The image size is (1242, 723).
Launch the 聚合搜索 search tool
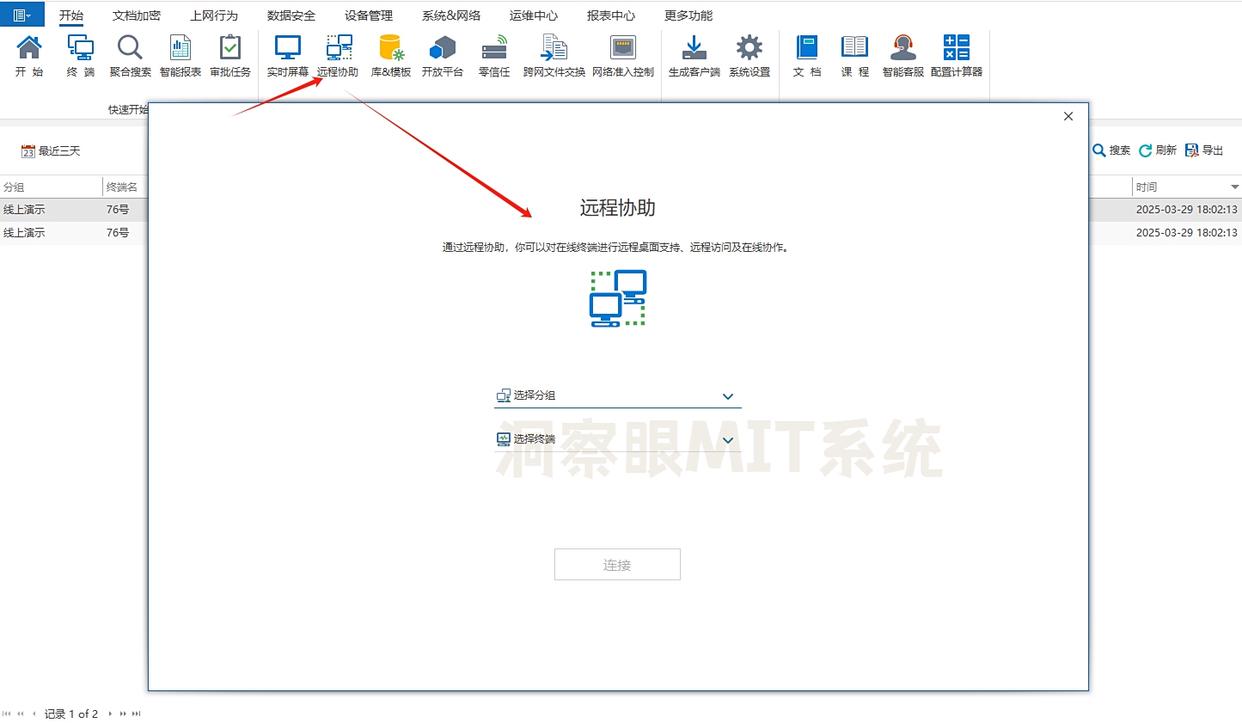[130, 56]
